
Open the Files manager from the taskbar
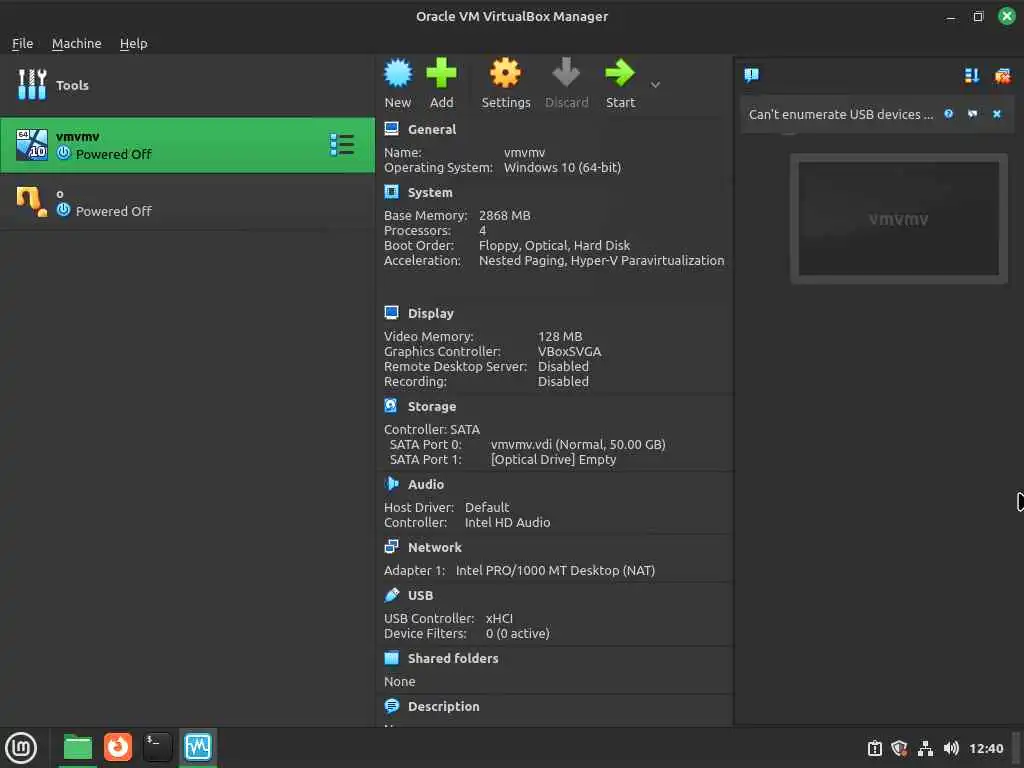coord(77,748)
